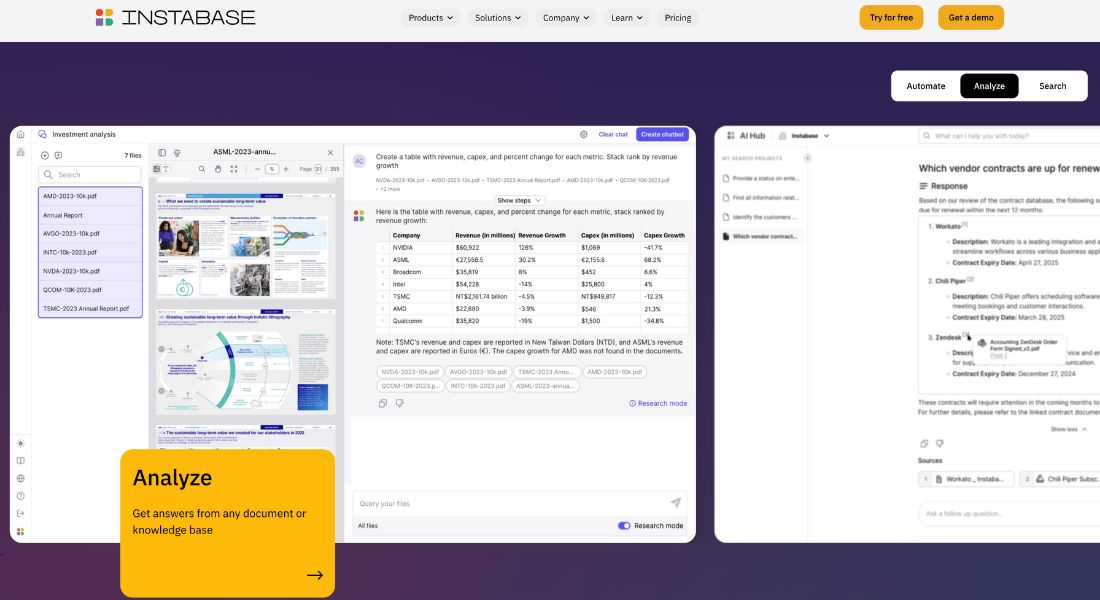Click the file list Search field
Screen dimensions: 1100x600
90,174
